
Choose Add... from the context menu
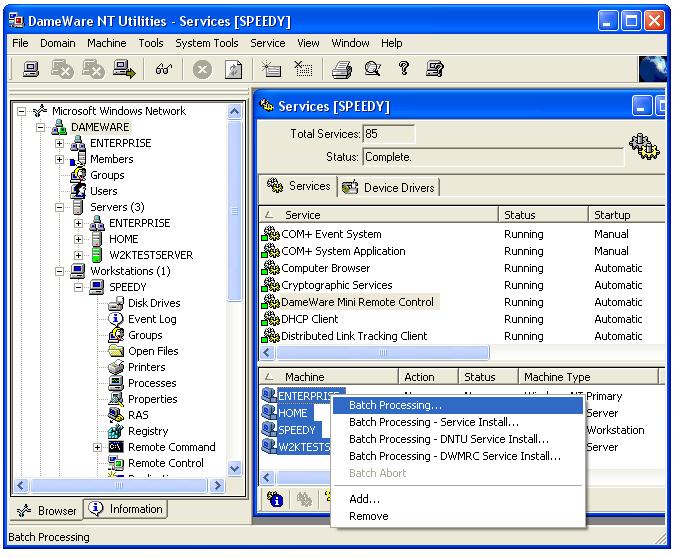pos(458,499)
